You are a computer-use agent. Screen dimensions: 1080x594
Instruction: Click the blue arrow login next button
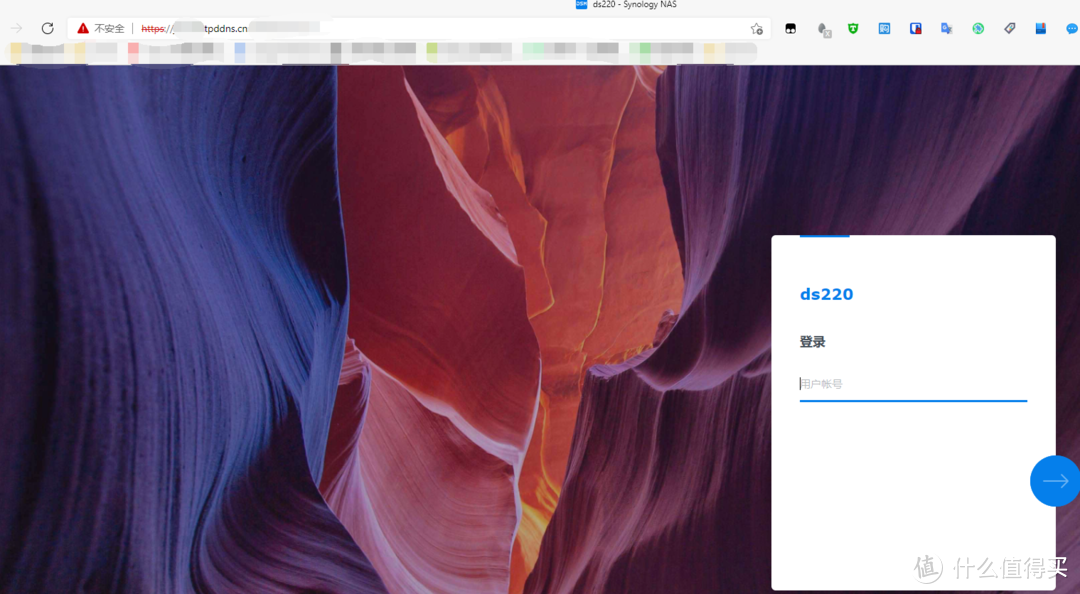(x=1055, y=481)
